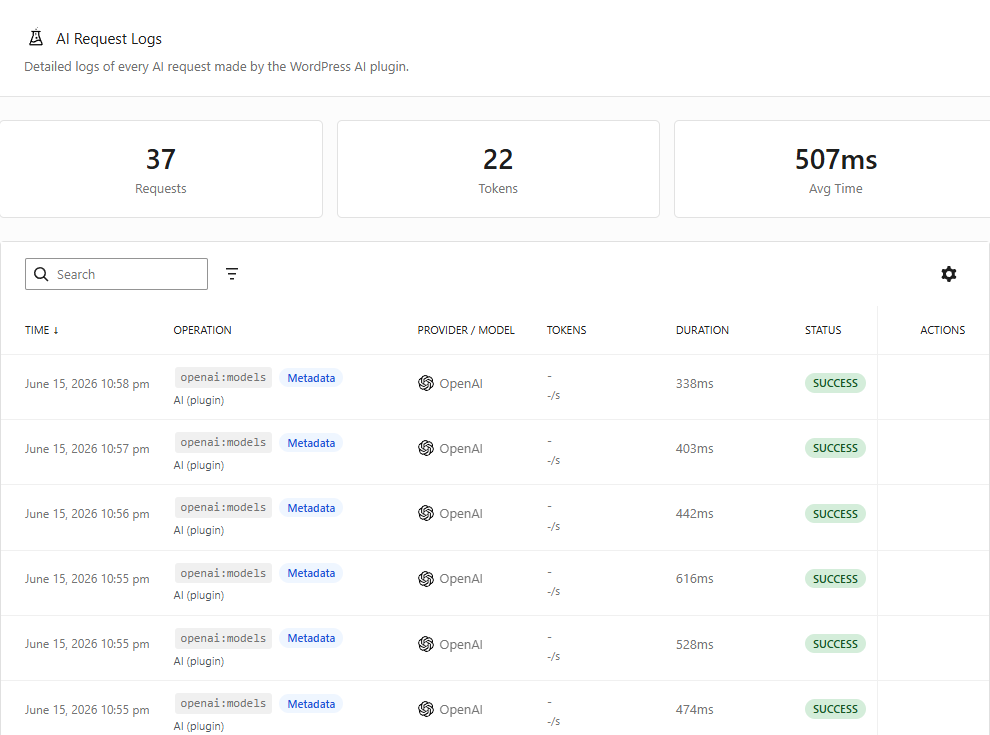Click openai:models code in the 528ms row

[x=224, y=638]
